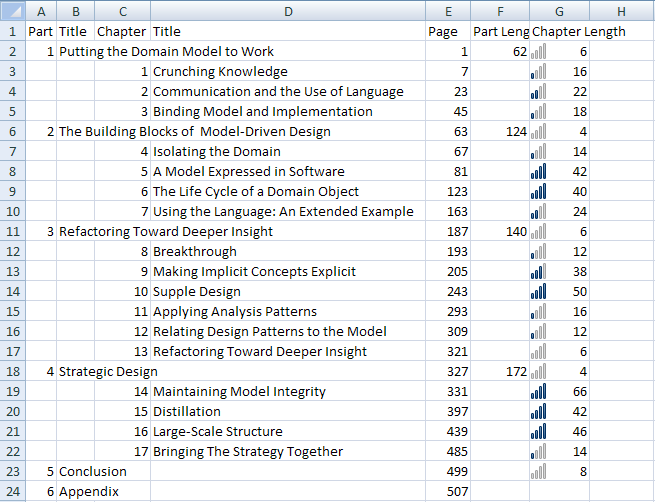655x502 pixels.
Task: Click page number 507
Action: (x=448, y=491)
